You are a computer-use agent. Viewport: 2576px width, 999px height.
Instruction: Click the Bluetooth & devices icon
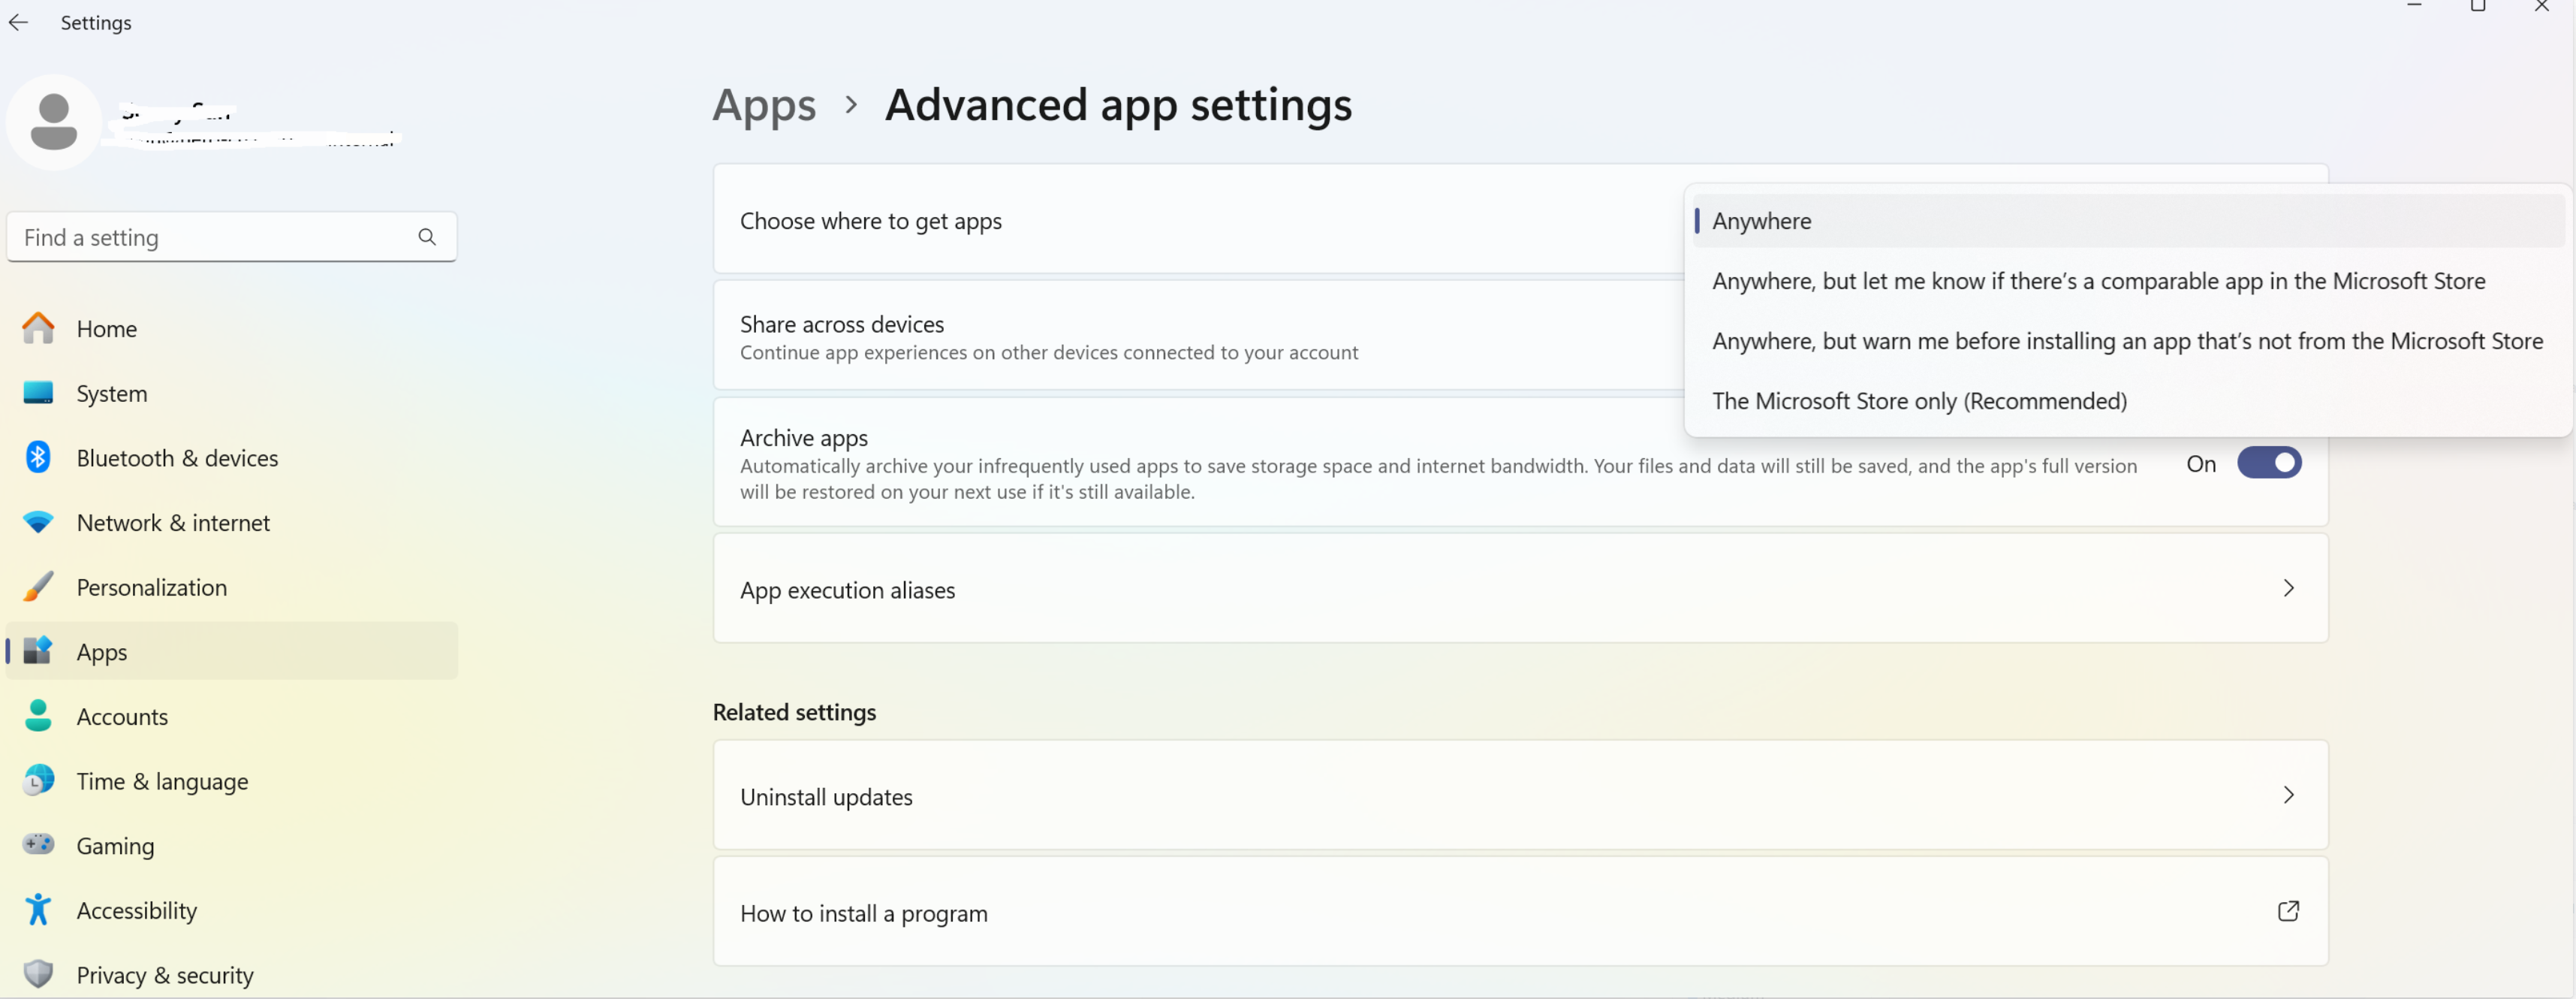[x=38, y=457]
